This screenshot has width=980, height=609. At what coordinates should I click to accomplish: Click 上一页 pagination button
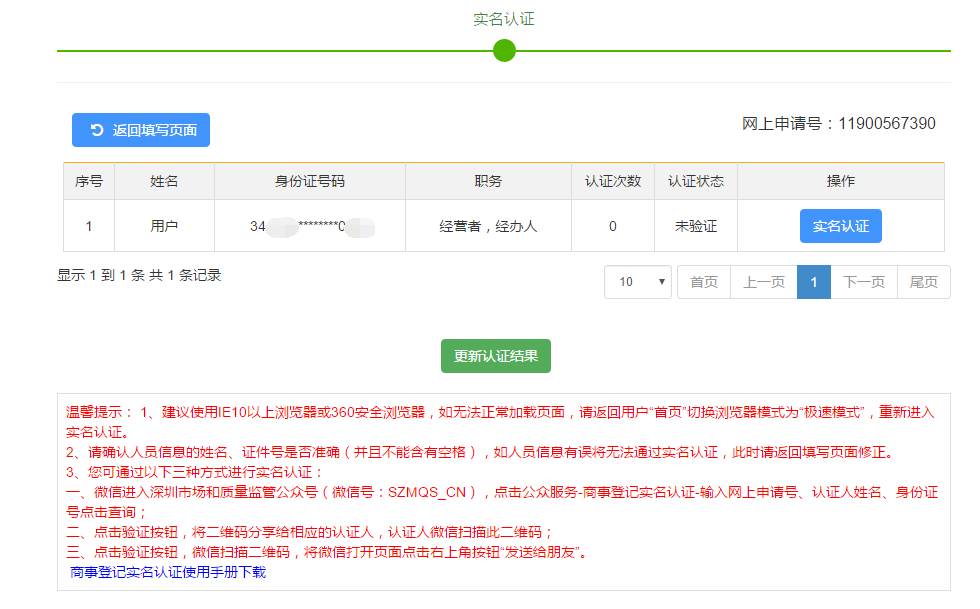763,282
